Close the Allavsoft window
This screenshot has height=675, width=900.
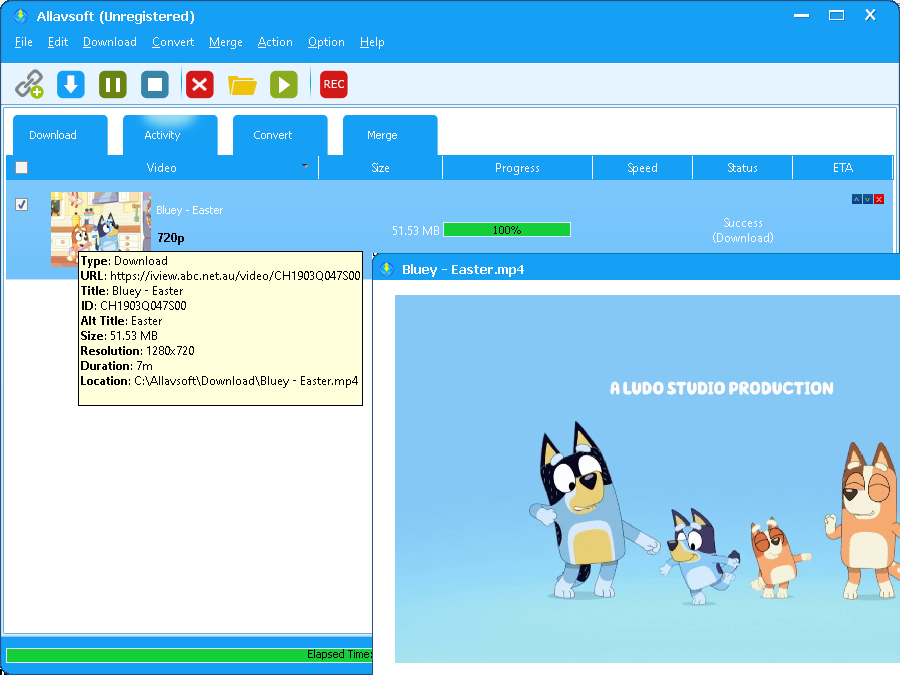(870, 15)
